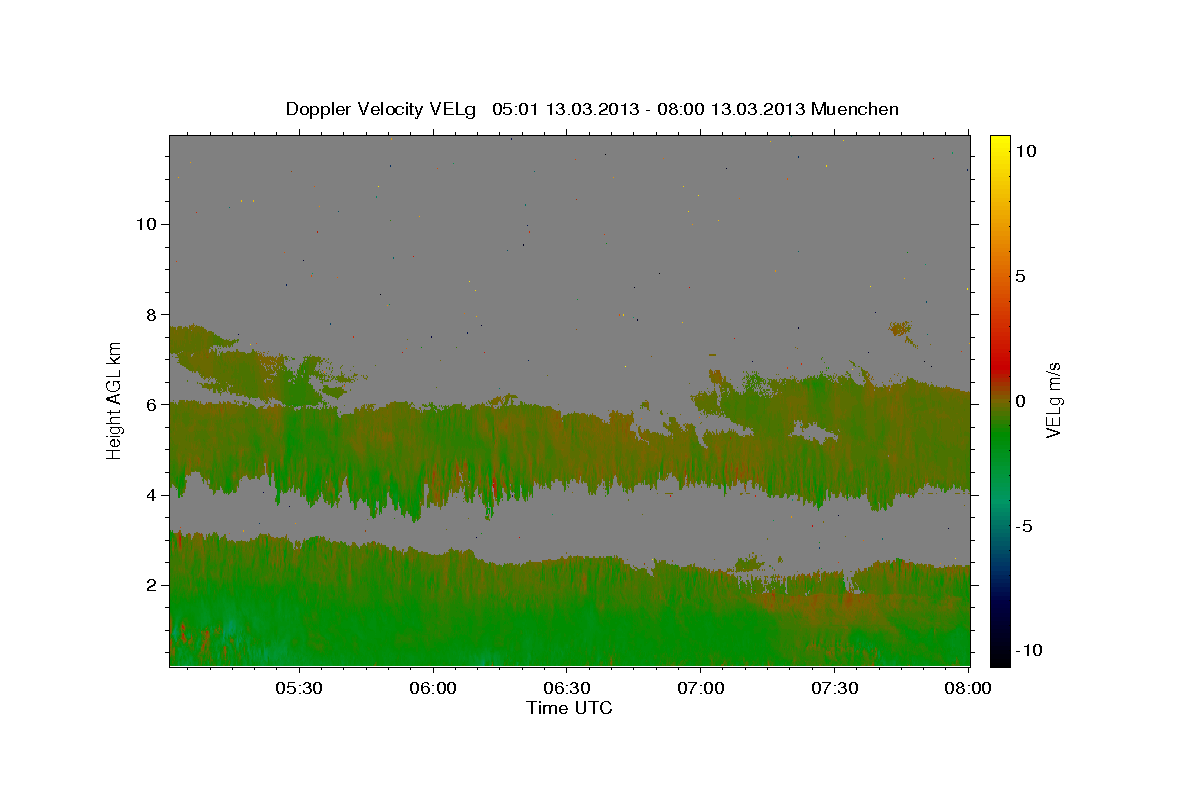This screenshot has width=1200, height=800.
Task: Click the yellow top of the colorbar
Action: click(x=999, y=145)
